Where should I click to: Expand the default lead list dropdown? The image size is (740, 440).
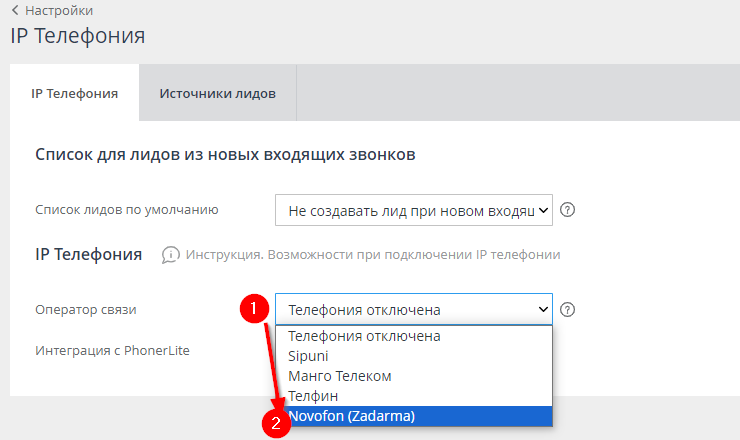413,210
